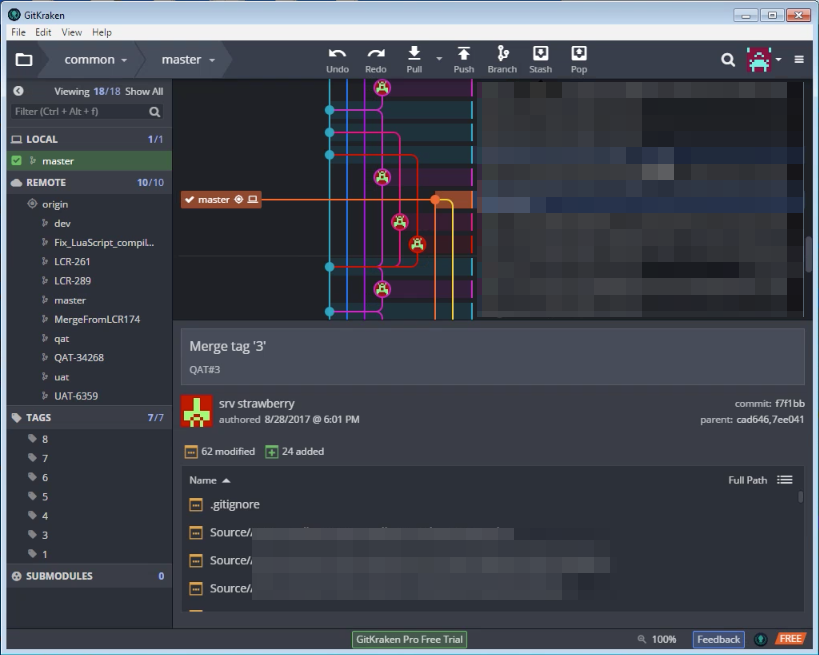
Task: Open the repository folder icon
Action: coord(24,60)
